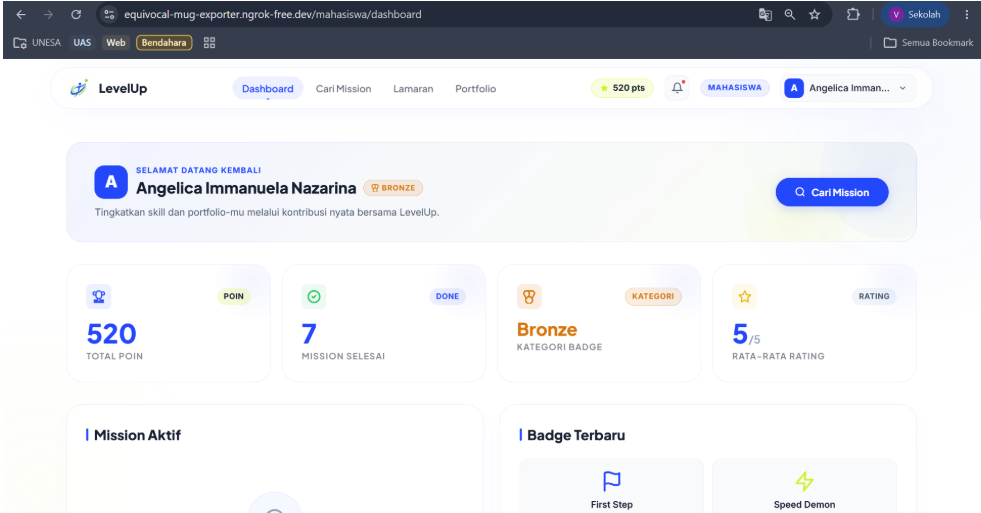Click the Bronze category text

tap(547, 330)
